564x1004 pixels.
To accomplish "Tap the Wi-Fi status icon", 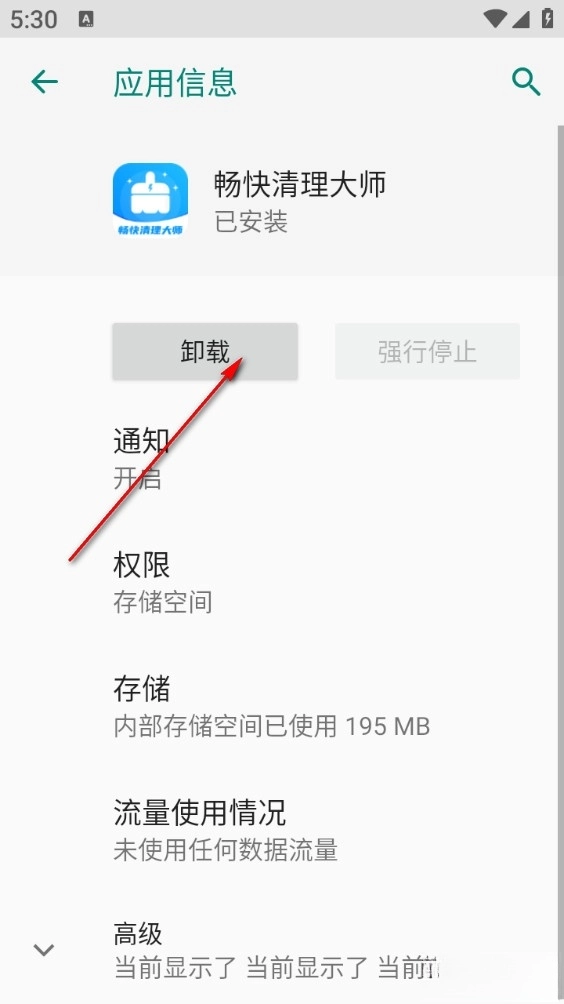I will point(496,19).
